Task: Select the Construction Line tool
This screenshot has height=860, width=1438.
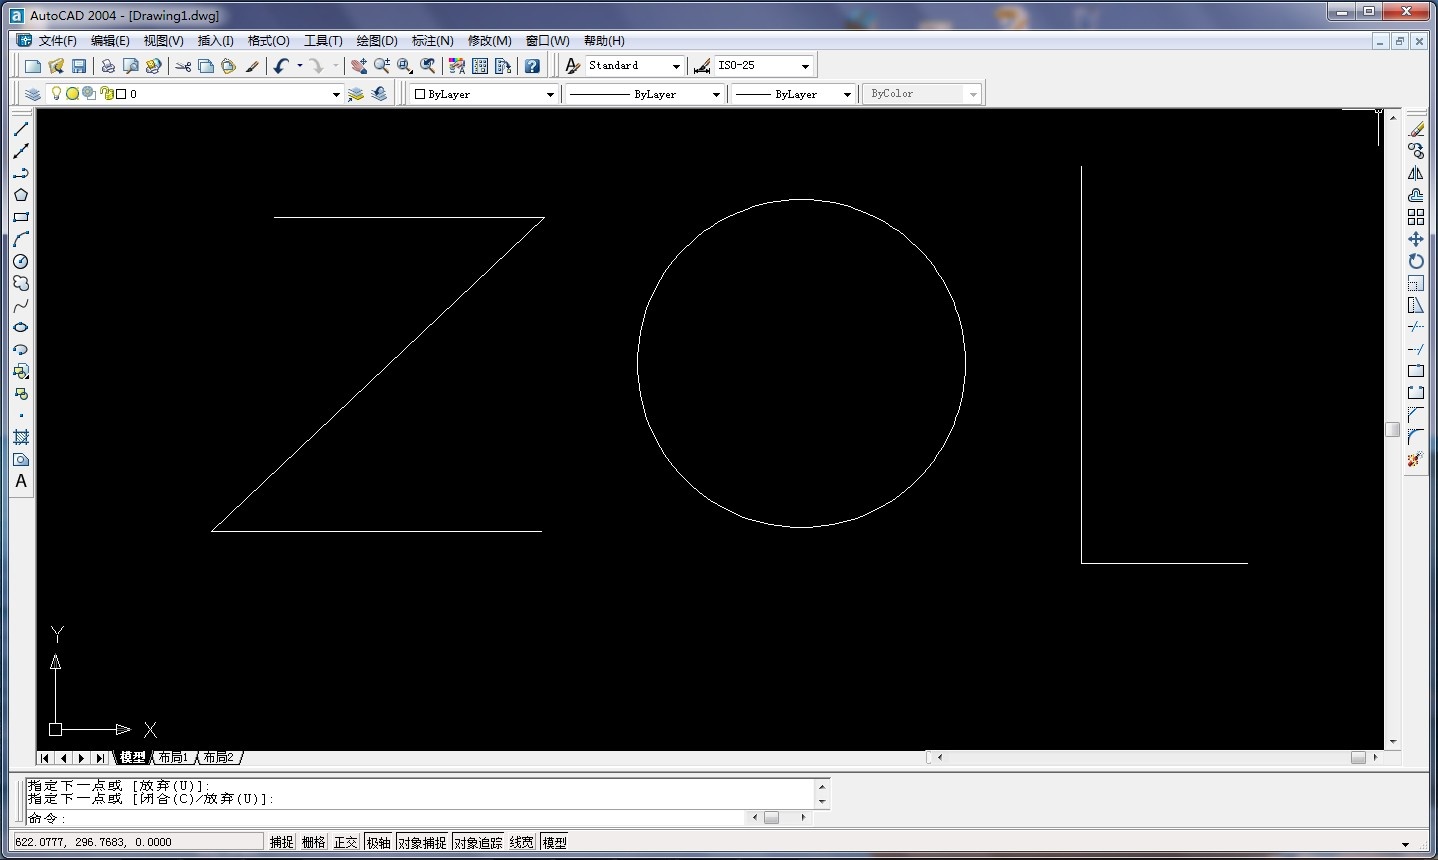Action: [x=21, y=151]
